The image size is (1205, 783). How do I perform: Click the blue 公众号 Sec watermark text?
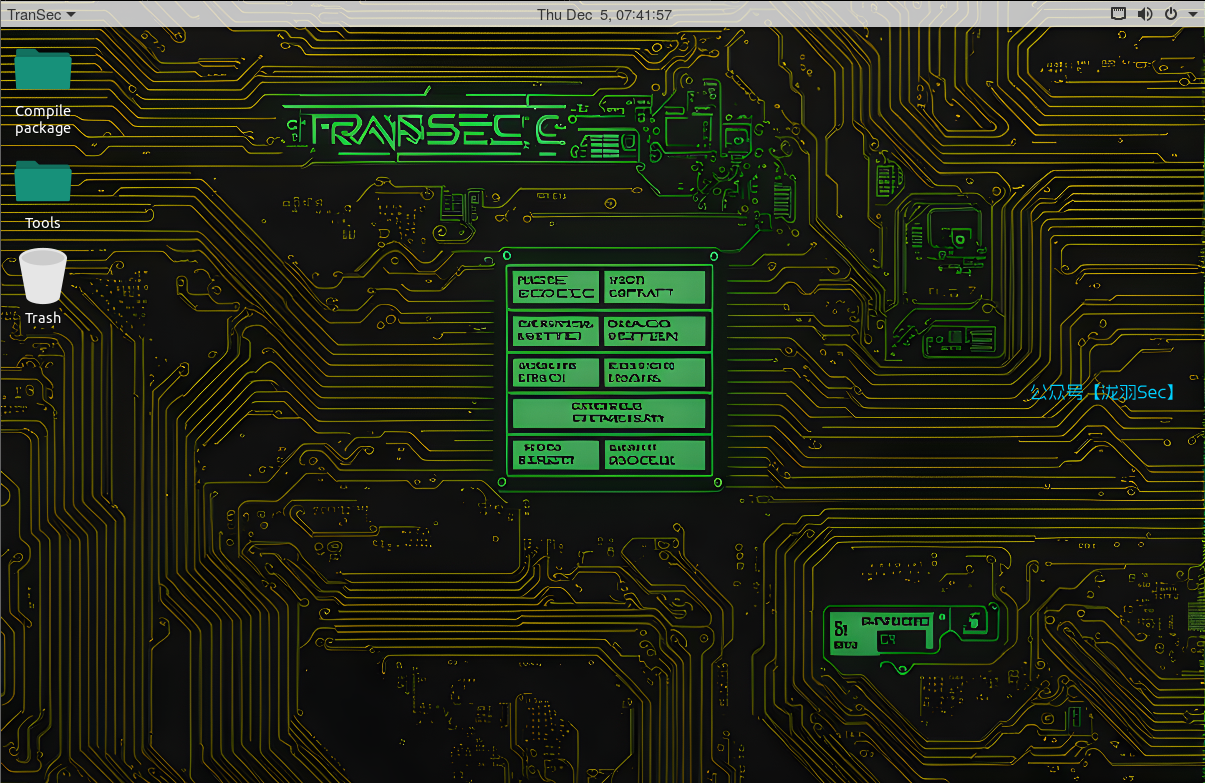pyautogui.click(x=1103, y=392)
